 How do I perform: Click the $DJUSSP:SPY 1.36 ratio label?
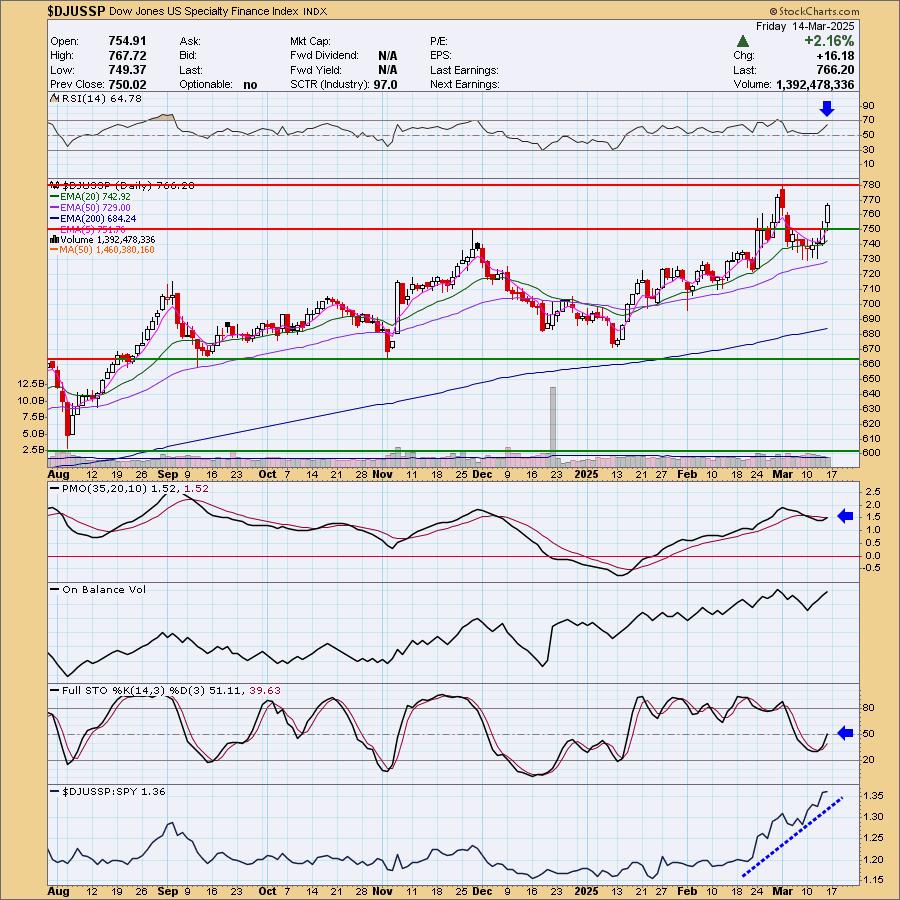pos(108,792)
